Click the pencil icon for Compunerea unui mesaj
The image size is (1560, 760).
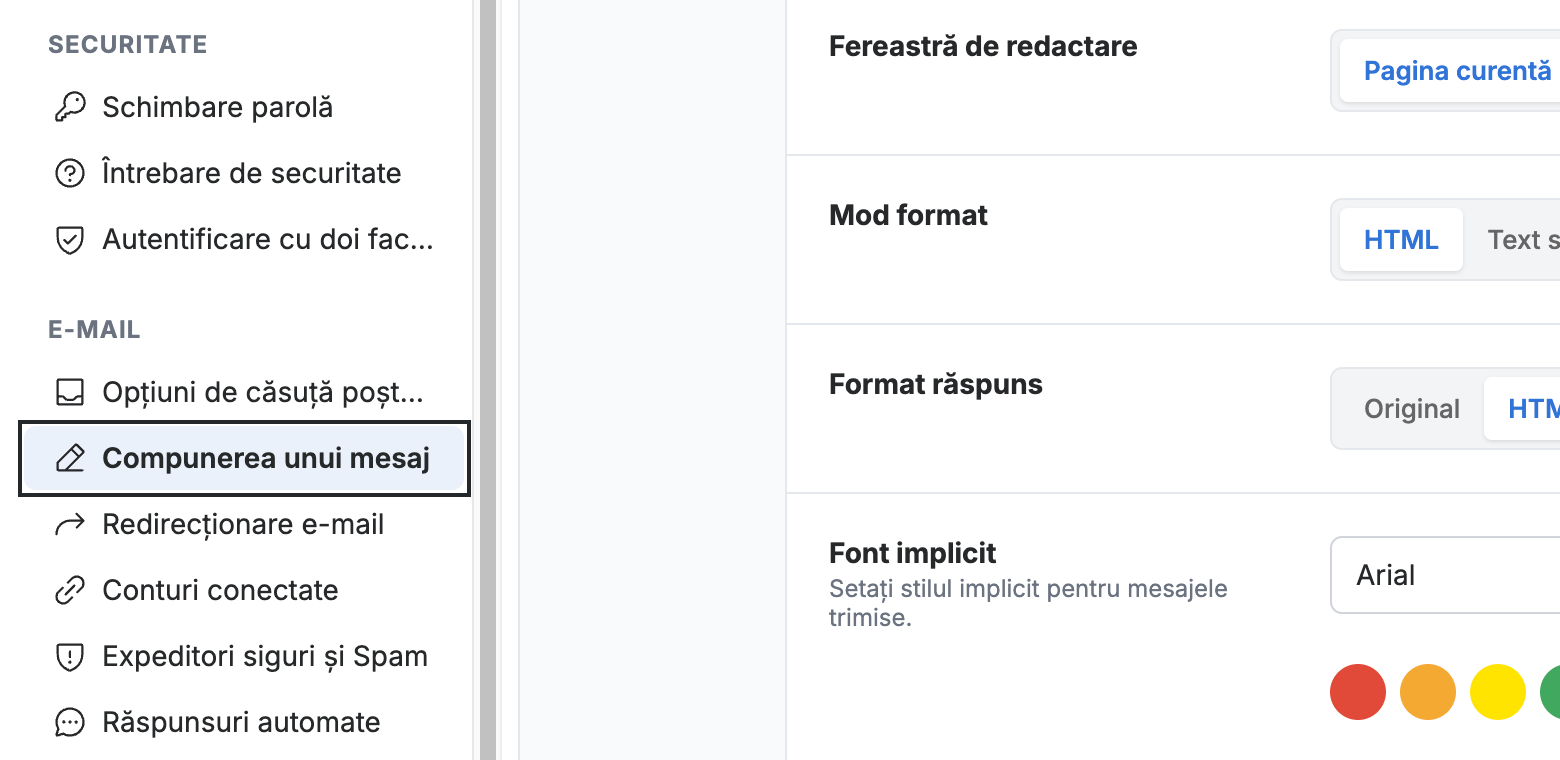[x=69, y=459]
